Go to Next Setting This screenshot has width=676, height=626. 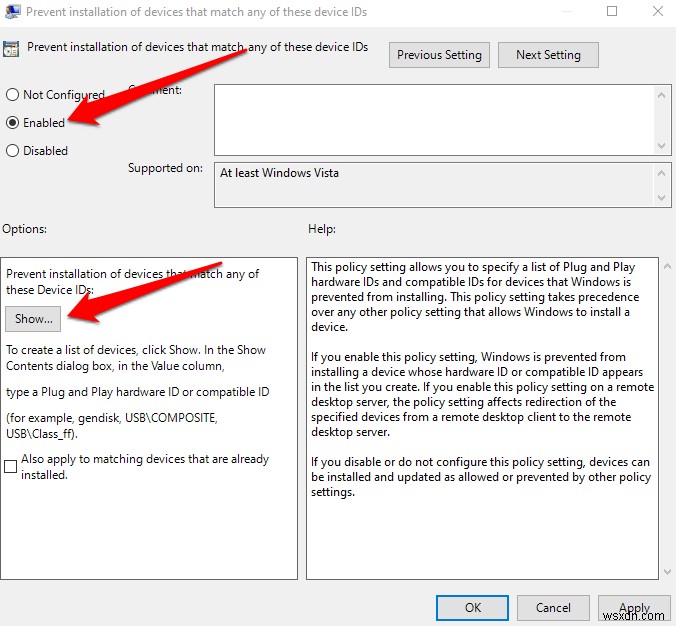[x=548, y=55]
